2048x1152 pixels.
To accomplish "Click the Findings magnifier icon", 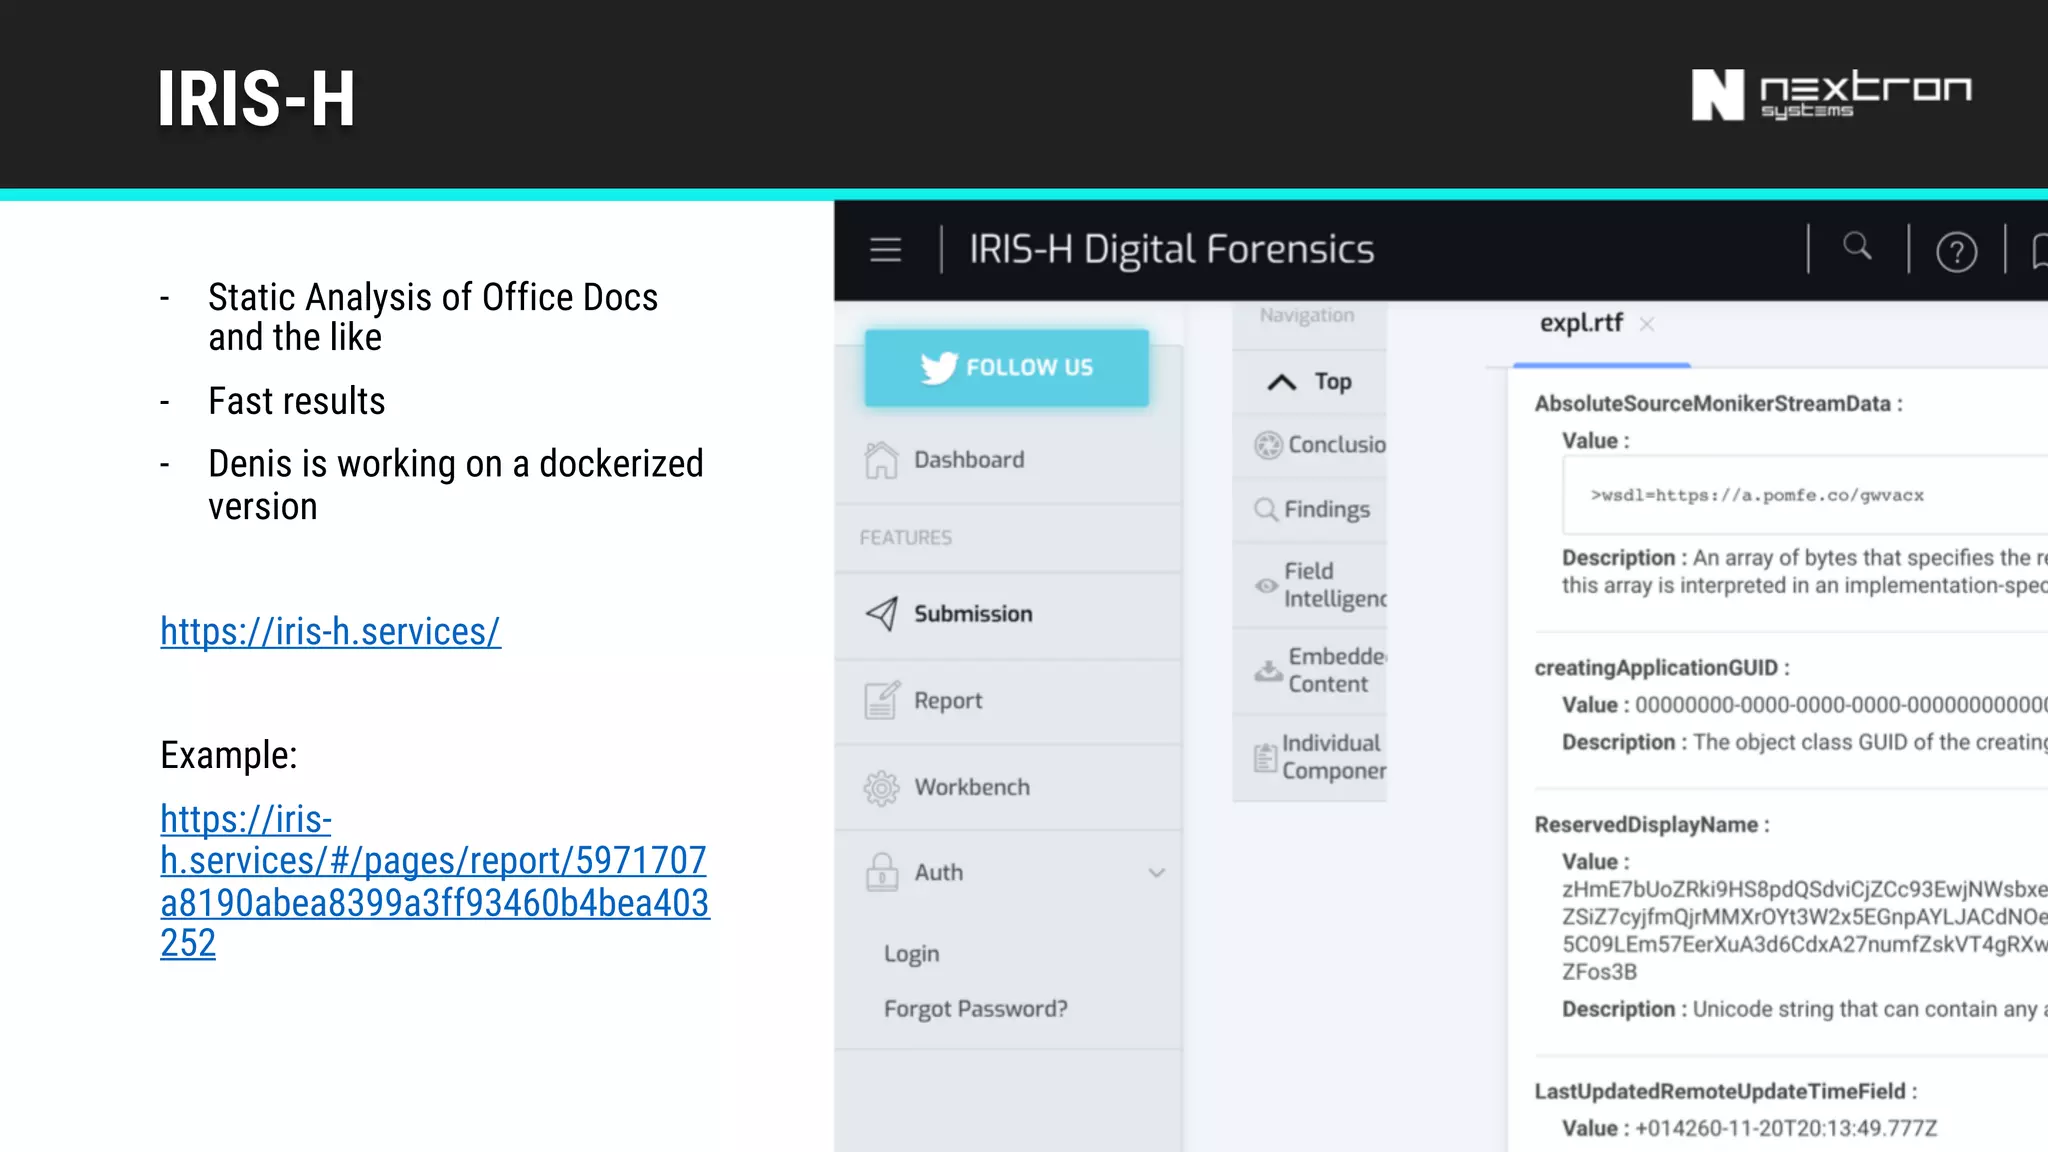I will pos(1266,509).
